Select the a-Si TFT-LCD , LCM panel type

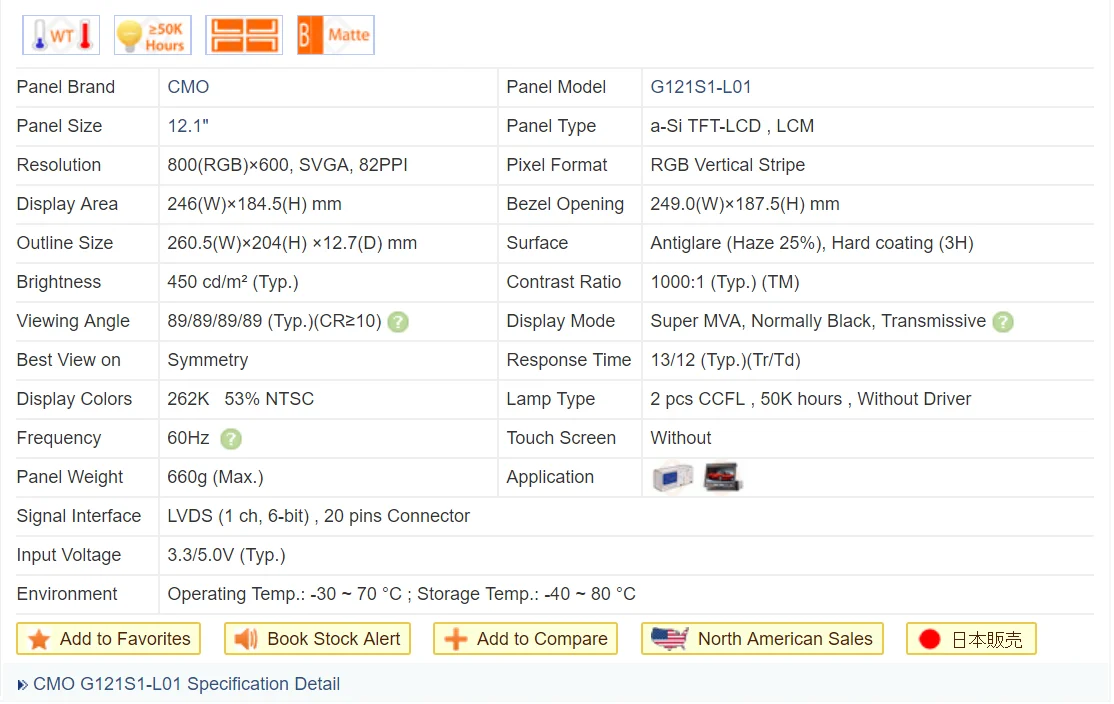pyautogui.click(x=732, y=126)
